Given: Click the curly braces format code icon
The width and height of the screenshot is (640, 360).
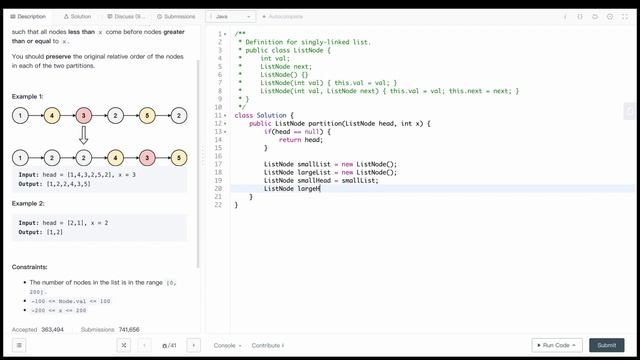Looking at the screenshot, I should [580, 17].
